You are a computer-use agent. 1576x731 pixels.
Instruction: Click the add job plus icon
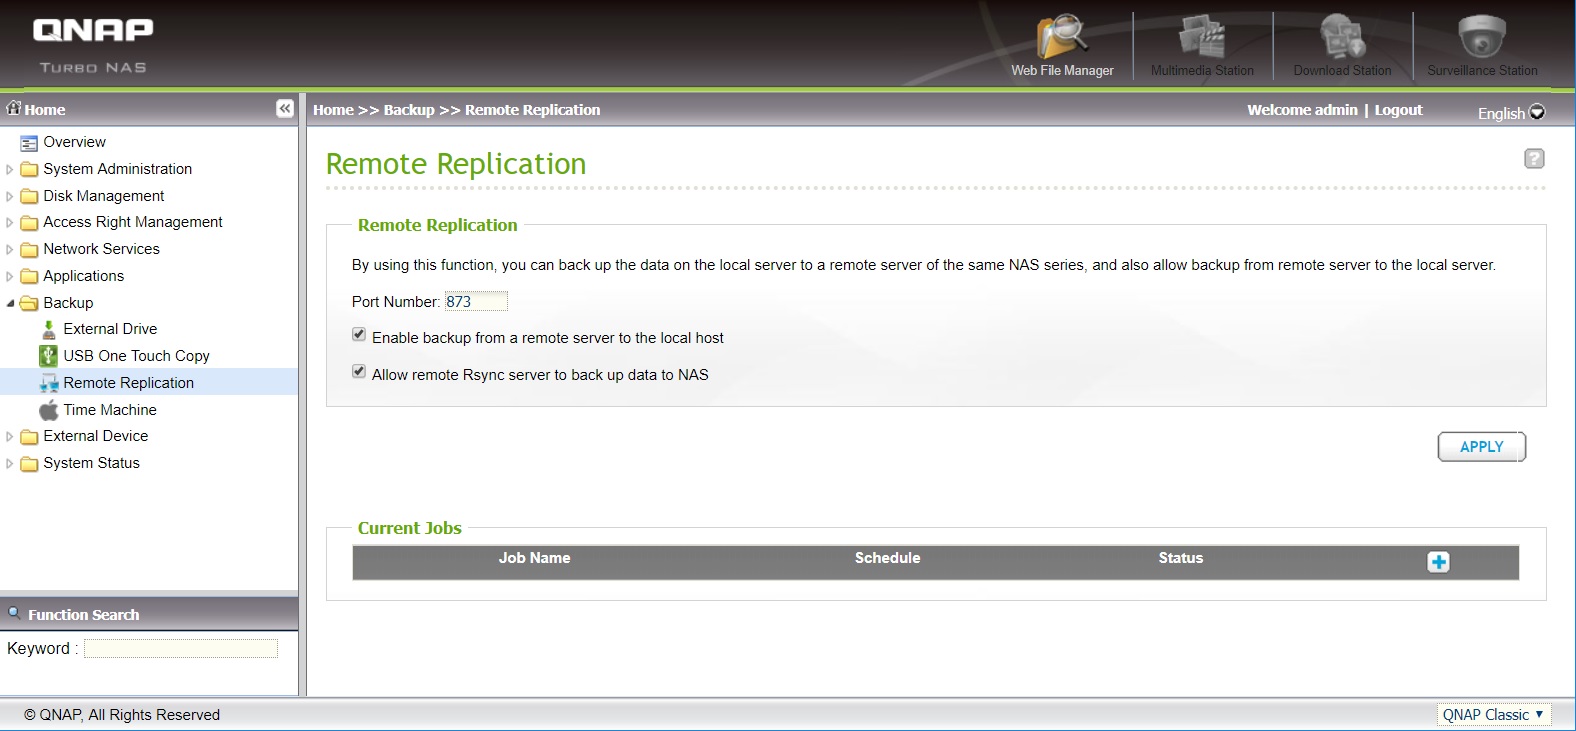(1438, 562)
